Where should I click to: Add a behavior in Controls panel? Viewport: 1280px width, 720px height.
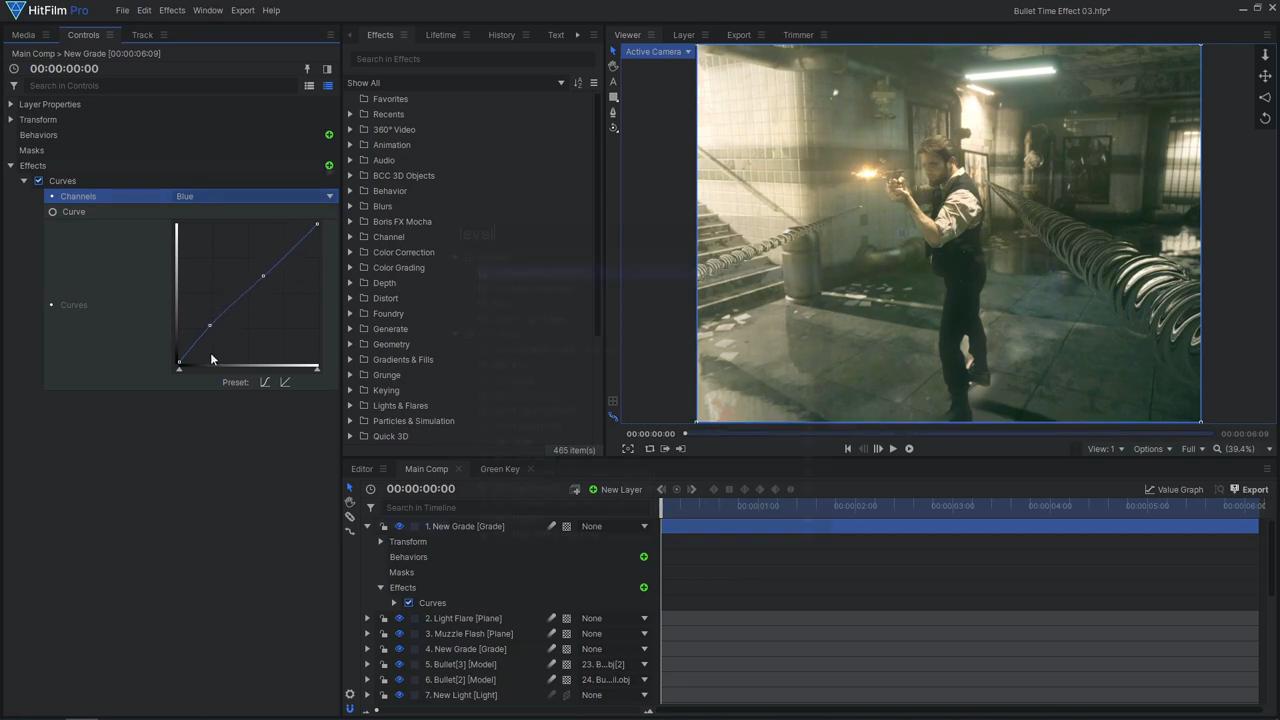pyautogui.click(x=329, y=135)
